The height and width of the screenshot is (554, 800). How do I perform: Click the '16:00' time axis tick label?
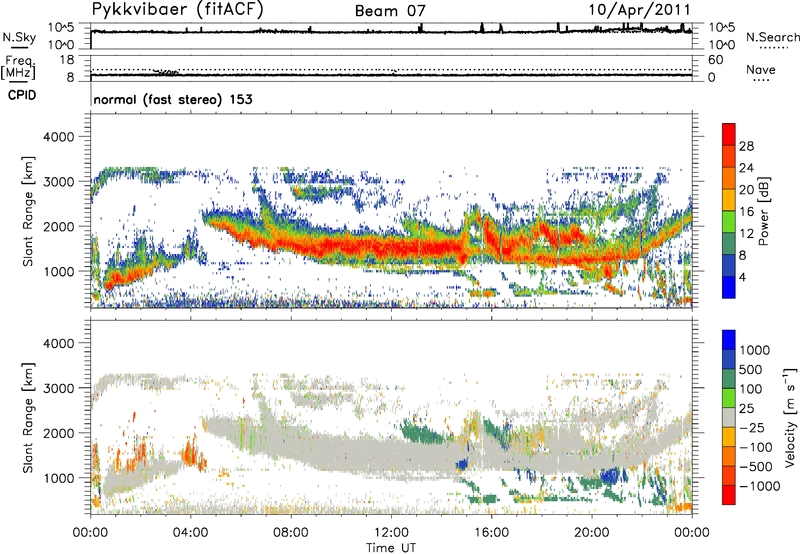491,533
